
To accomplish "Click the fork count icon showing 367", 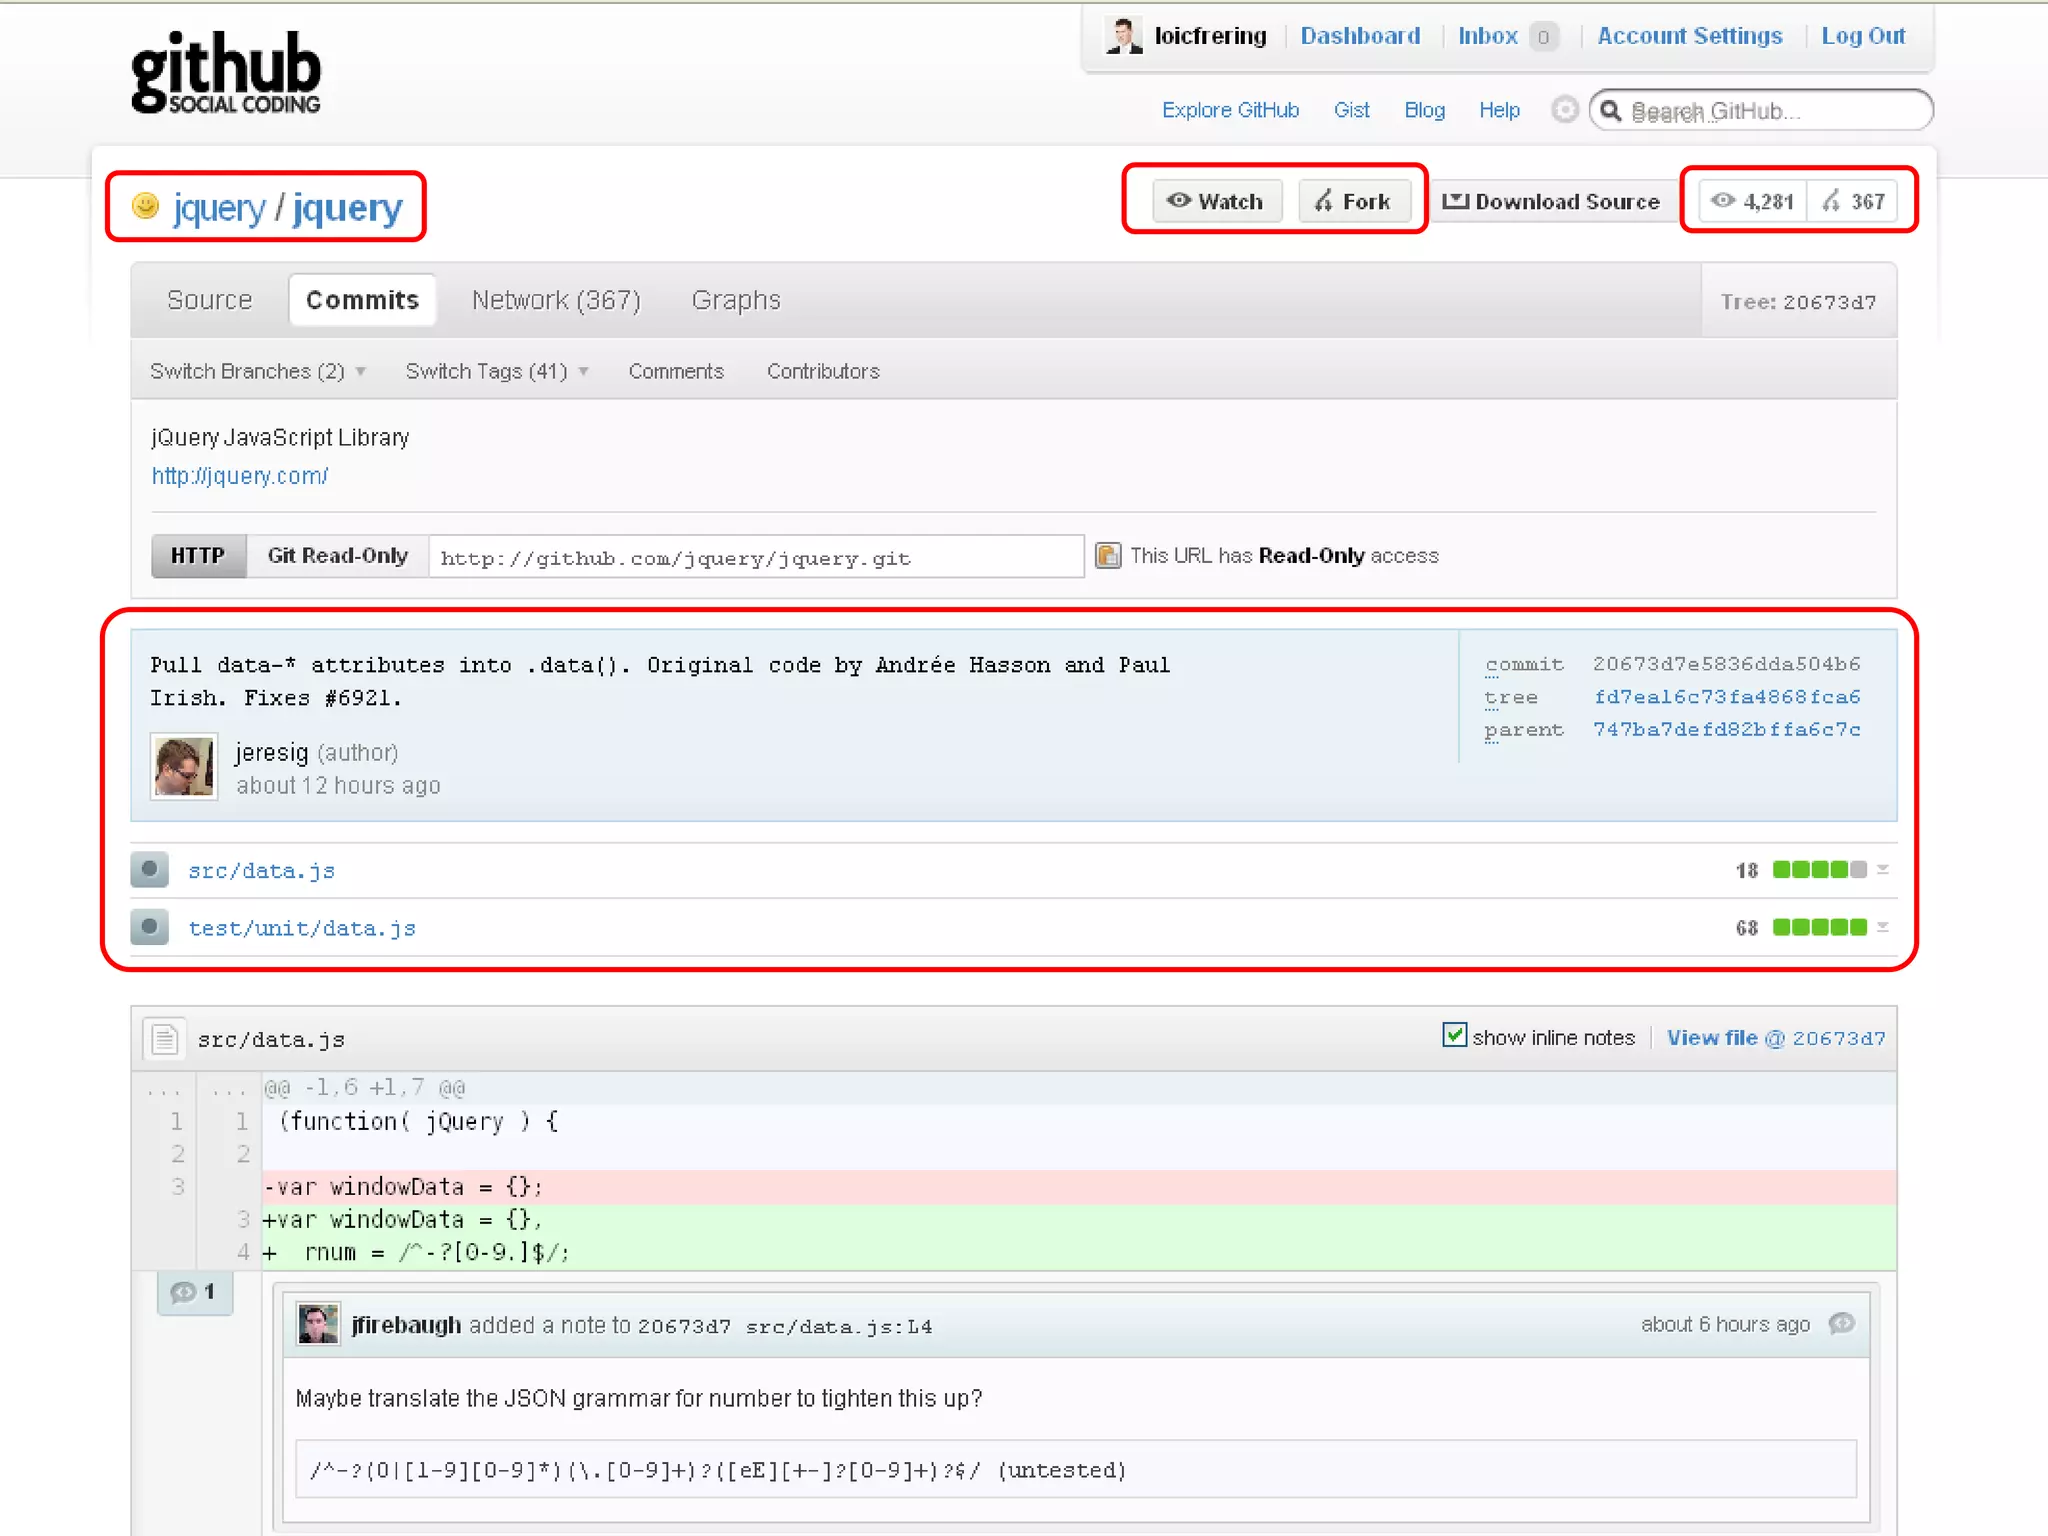I will click(1831, 201).
